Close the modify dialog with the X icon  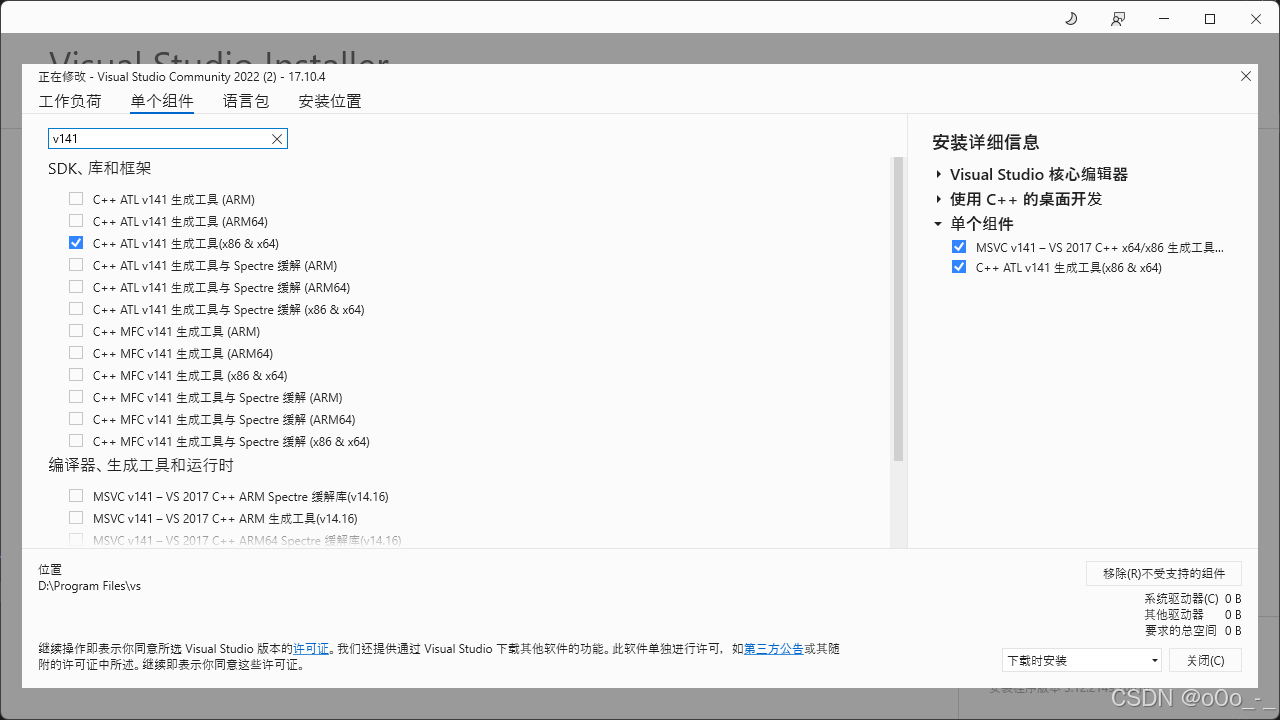(1245, 76)
